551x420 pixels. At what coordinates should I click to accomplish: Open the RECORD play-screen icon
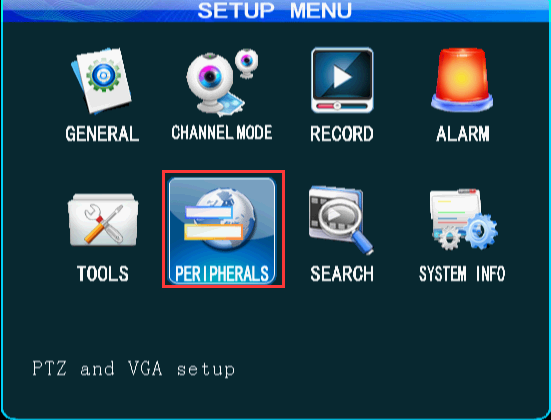coord(342,80)
